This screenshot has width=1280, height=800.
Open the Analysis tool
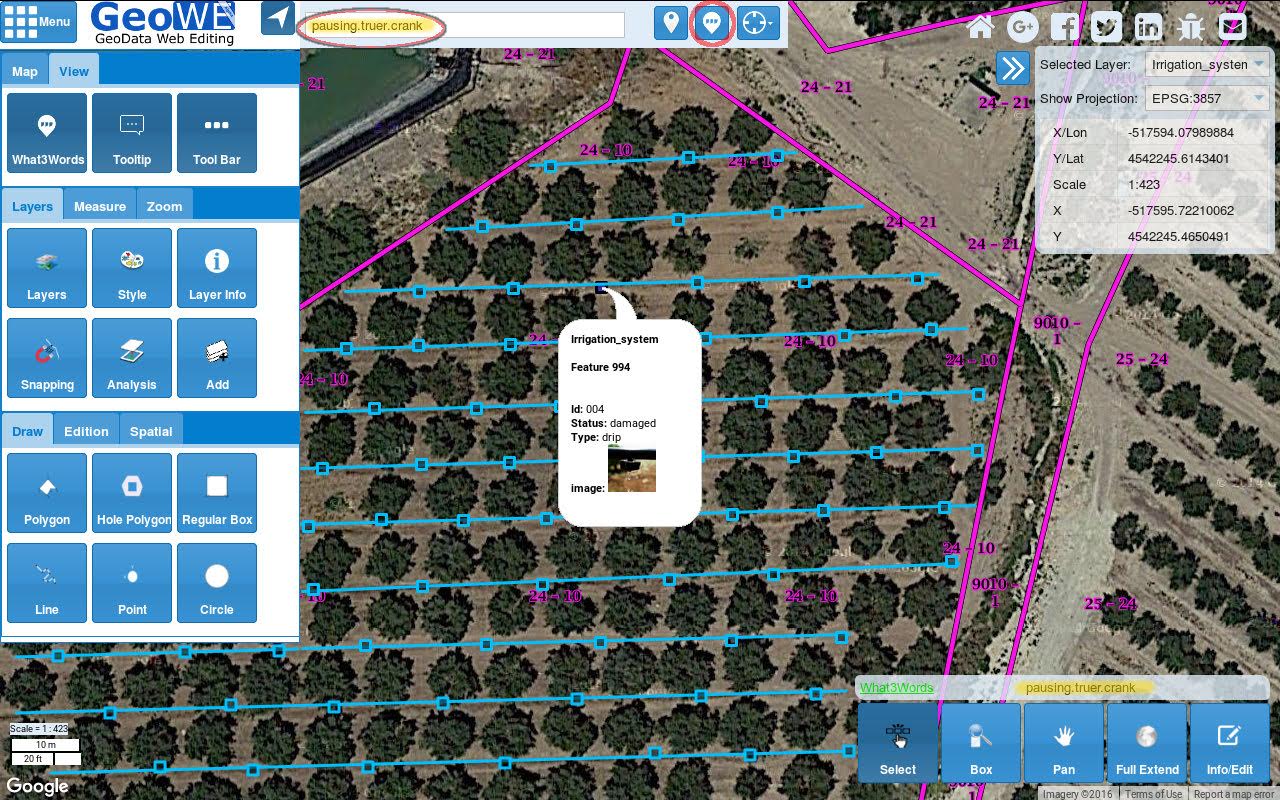point(132,358)
